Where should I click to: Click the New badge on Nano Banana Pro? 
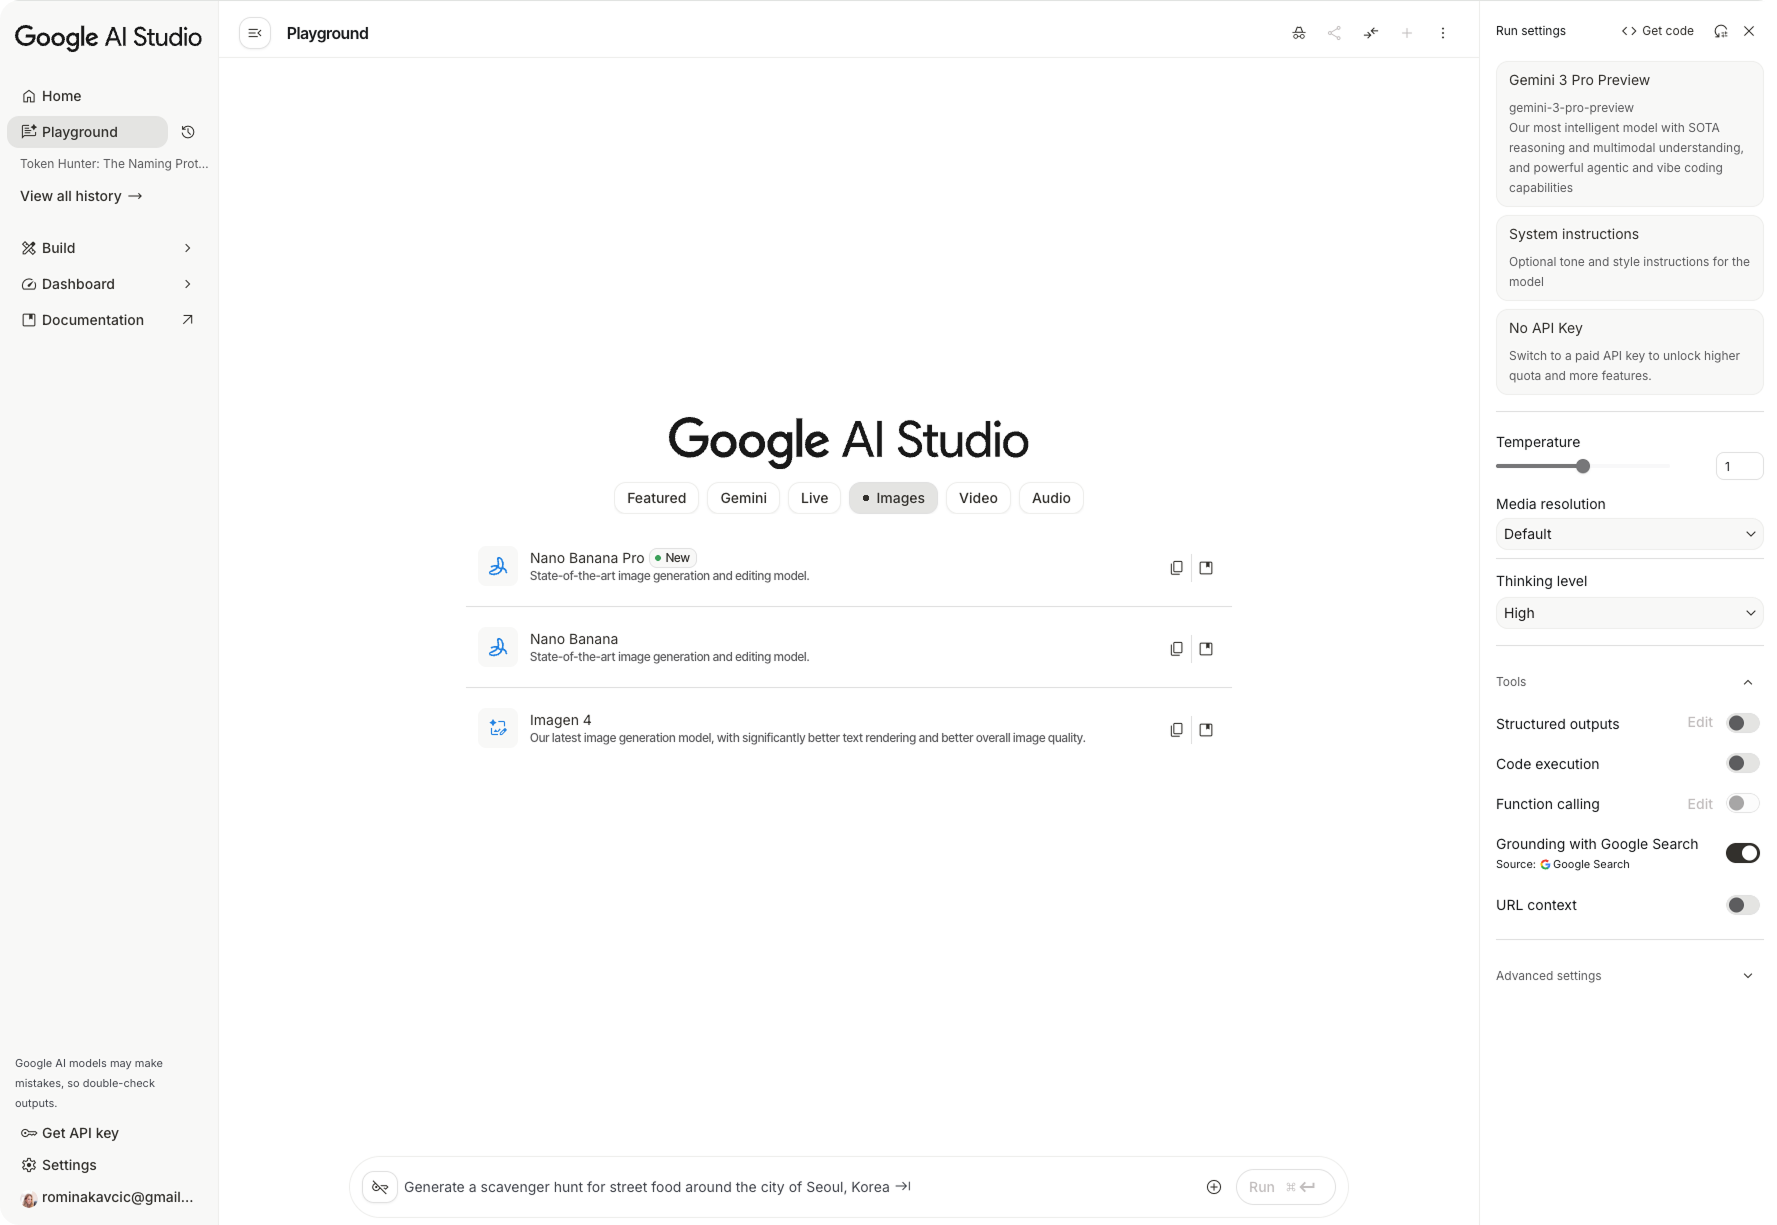coord(673,558)
